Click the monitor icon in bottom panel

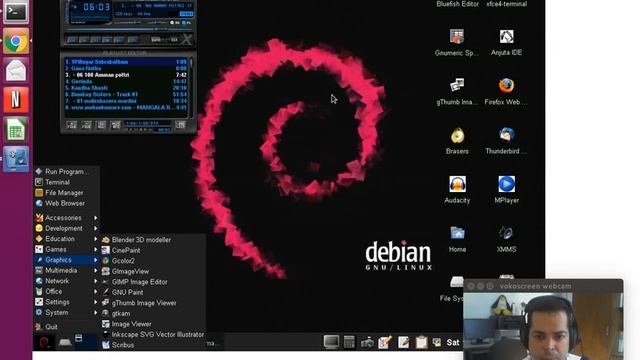(331, 342)
